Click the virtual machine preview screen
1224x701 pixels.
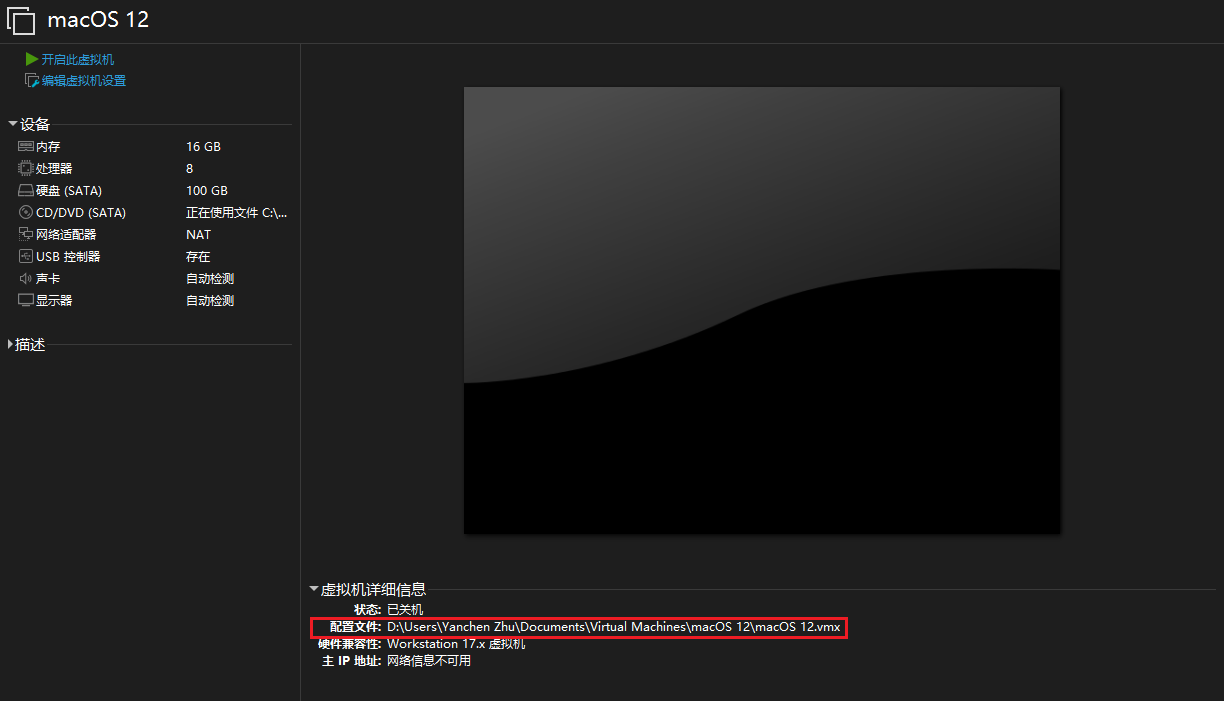point(761,310)
